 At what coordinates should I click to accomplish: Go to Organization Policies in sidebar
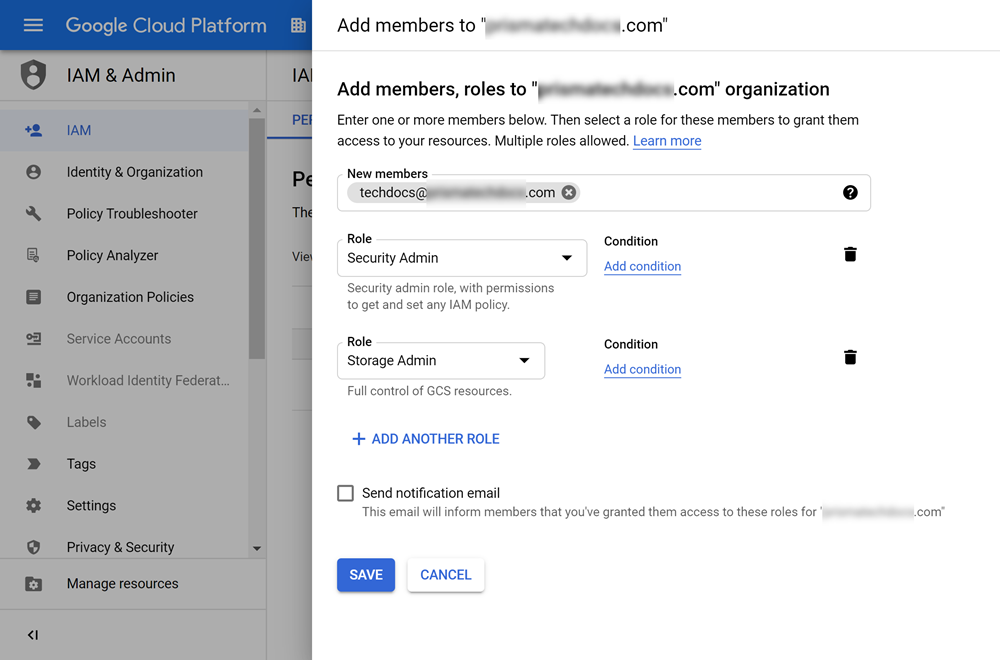pyautogui.click(x=130, y=297)
